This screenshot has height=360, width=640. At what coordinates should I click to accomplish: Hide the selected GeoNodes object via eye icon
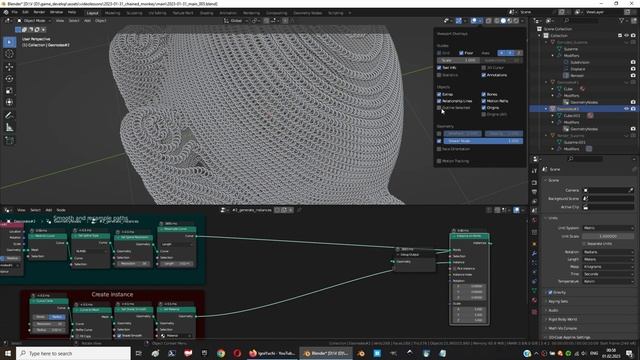point(626,109)
